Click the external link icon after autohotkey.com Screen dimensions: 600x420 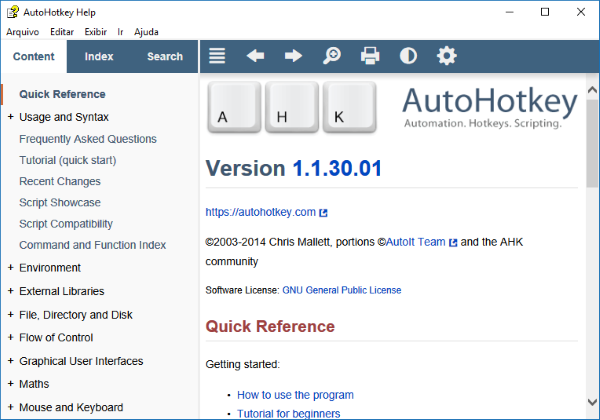click(x=324, y=213)
